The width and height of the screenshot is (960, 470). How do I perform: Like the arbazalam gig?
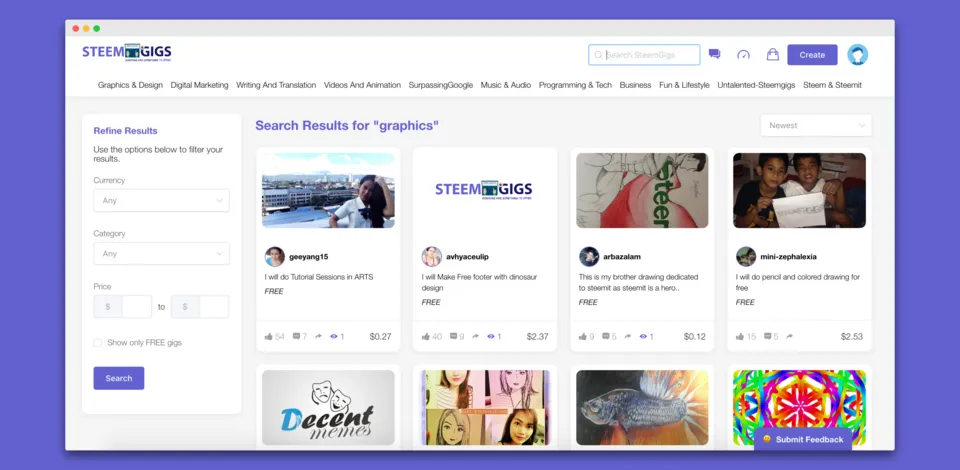coord(583,337)
